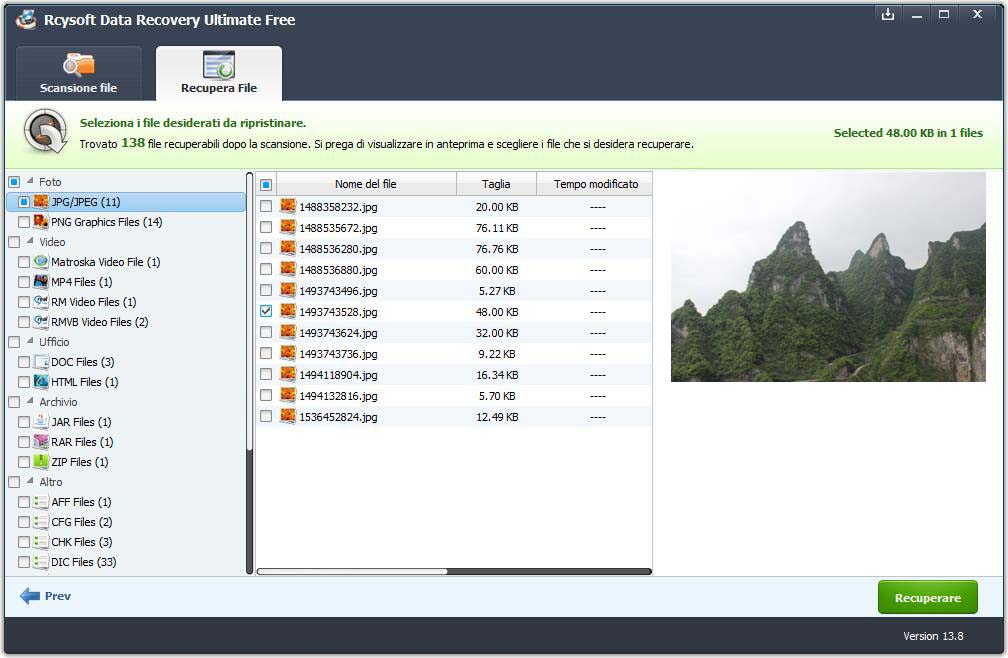Go back with the Prev link
Image resolution: width=1008 pixels, height=658 pixels.
[46, 596]
